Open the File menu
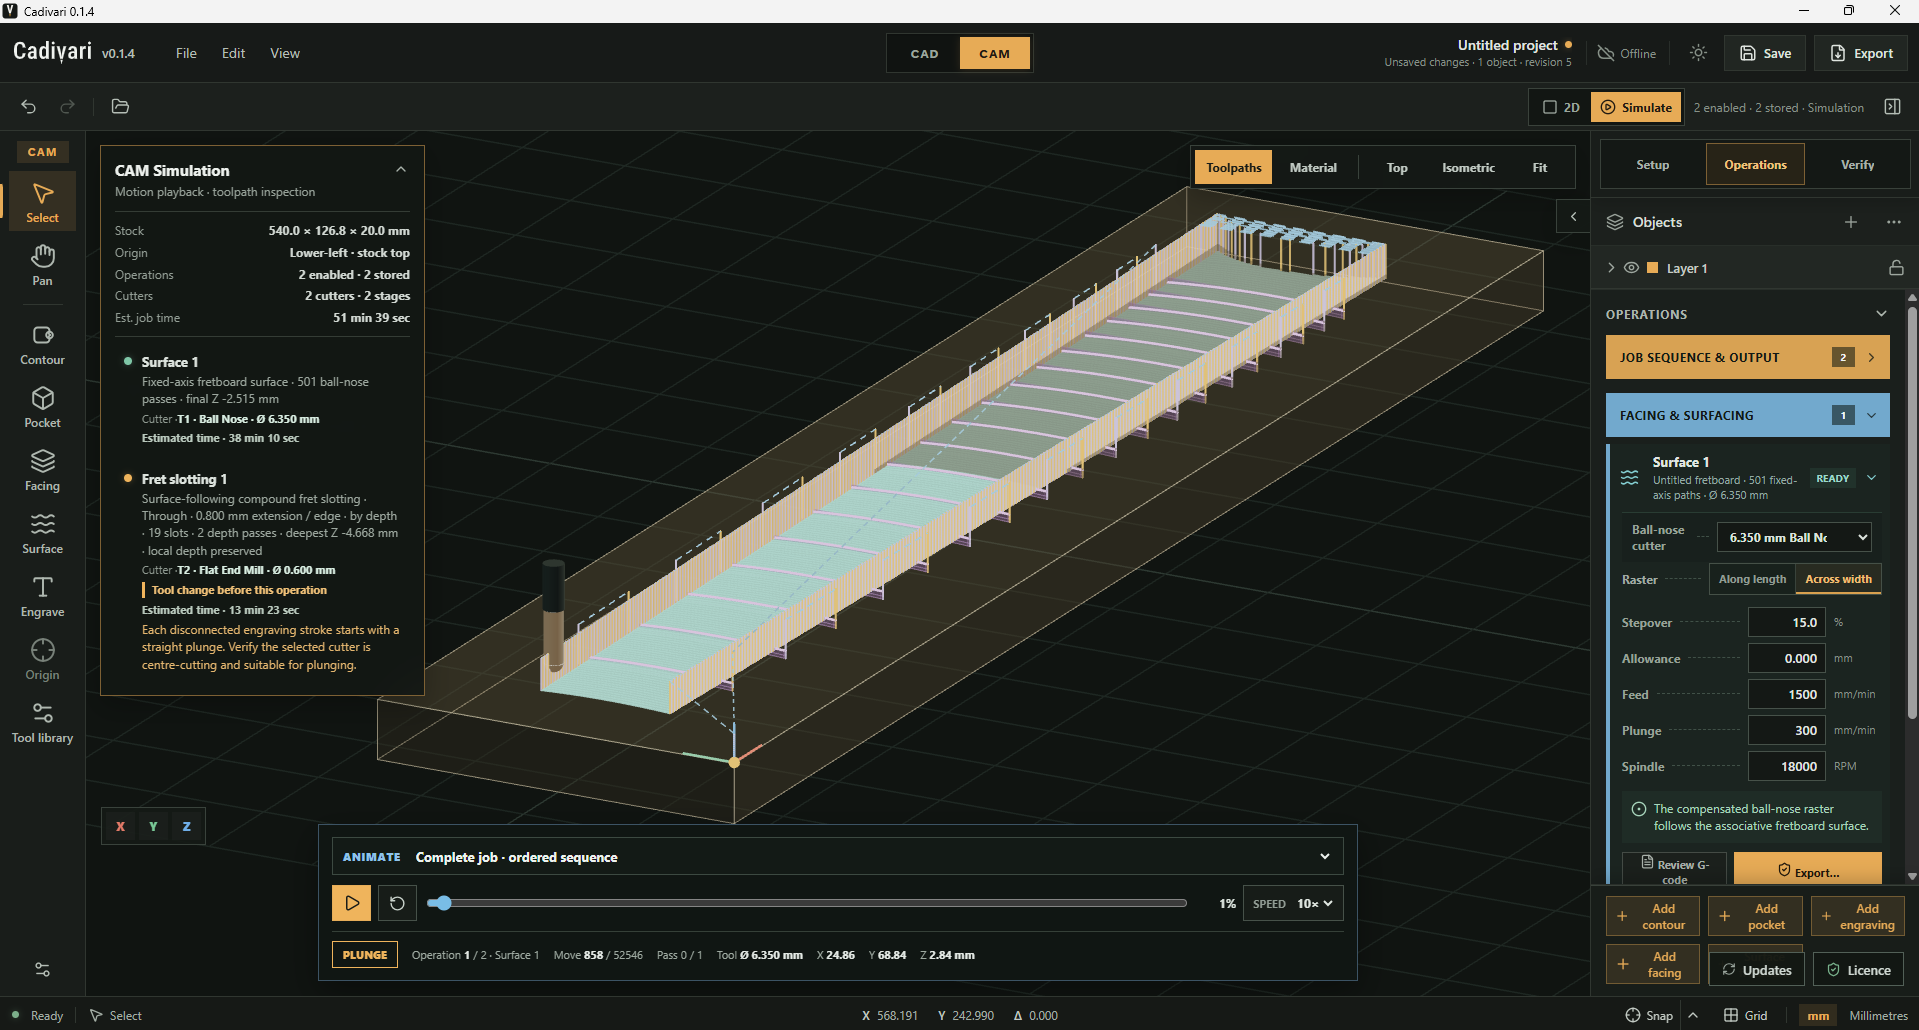 point(186,53)
